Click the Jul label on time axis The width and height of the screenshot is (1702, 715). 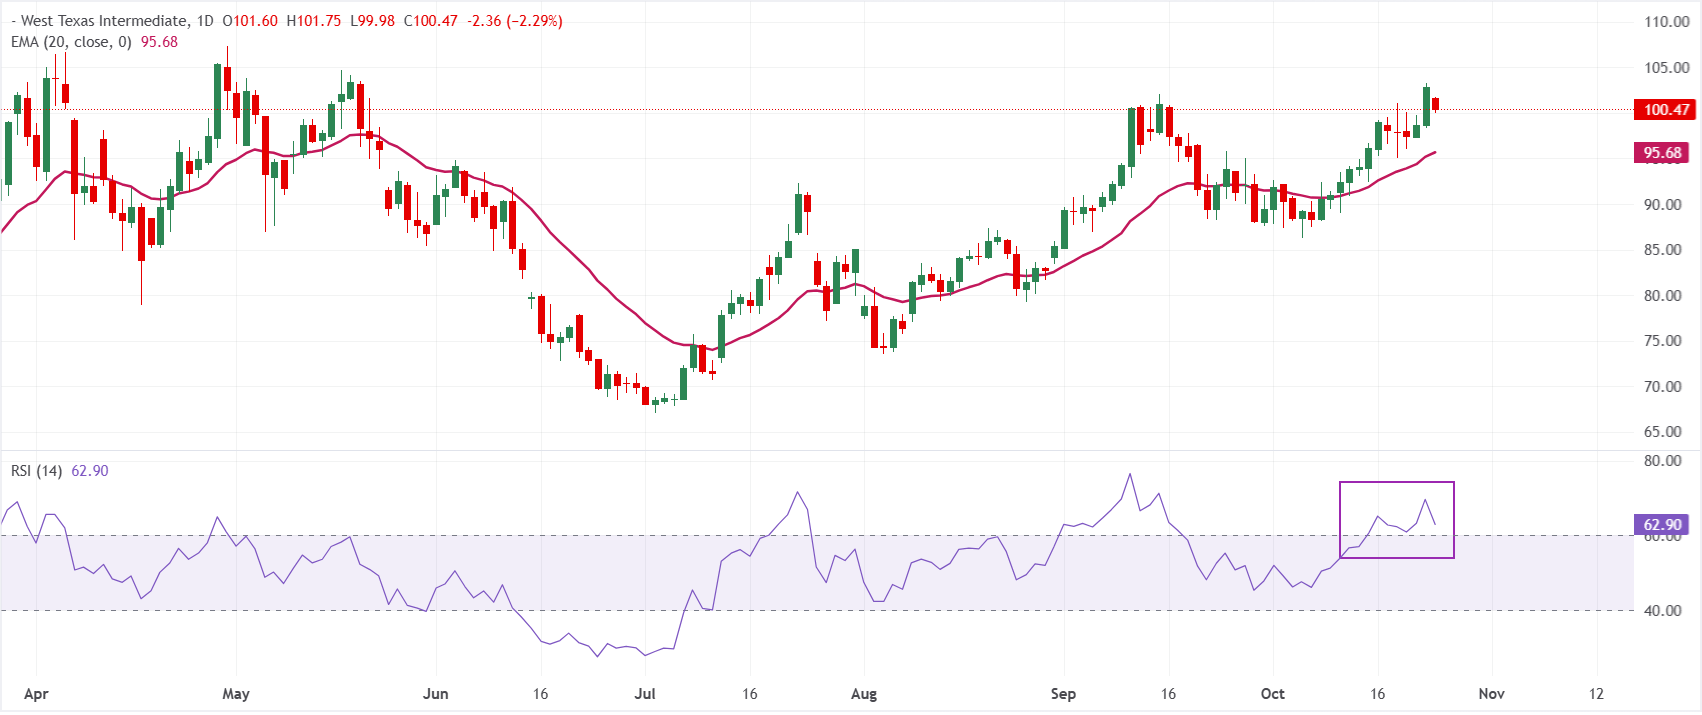645,694
